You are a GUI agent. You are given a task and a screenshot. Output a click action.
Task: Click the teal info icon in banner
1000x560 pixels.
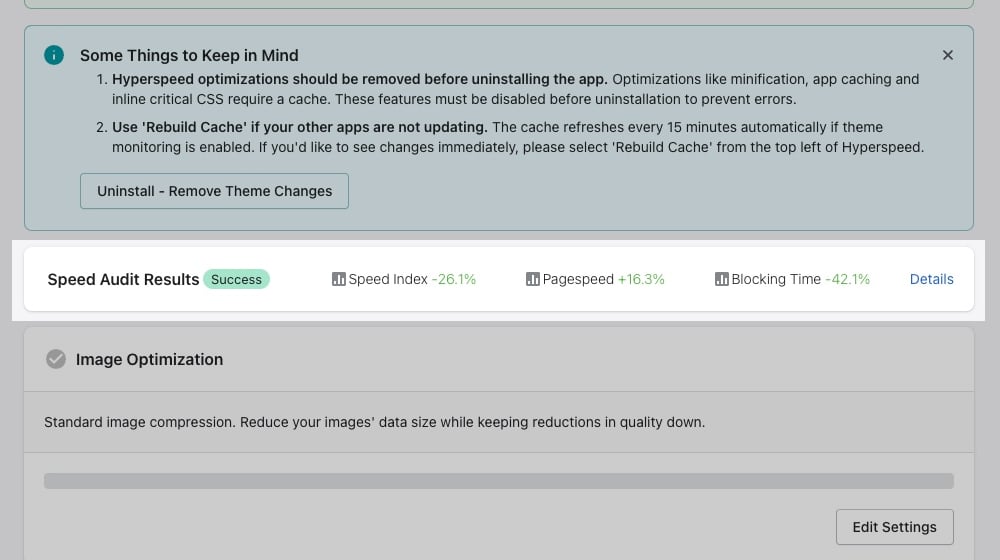[54, 55]
